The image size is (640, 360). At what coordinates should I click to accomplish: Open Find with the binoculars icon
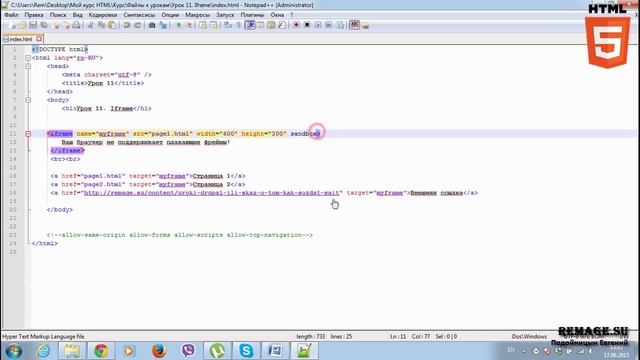[152, 25]
